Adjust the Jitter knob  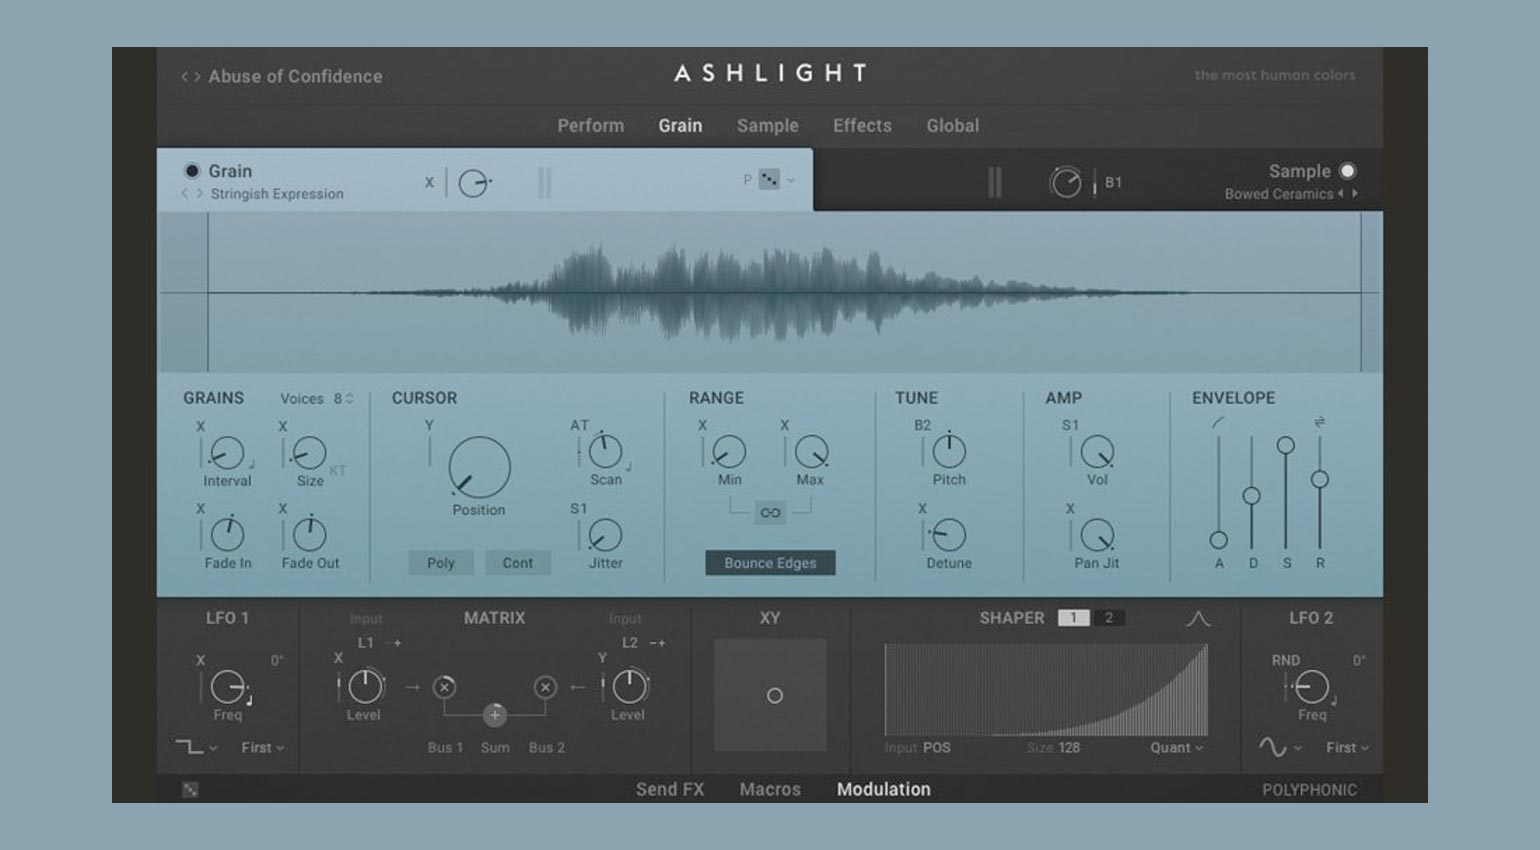tap(605, 535)
